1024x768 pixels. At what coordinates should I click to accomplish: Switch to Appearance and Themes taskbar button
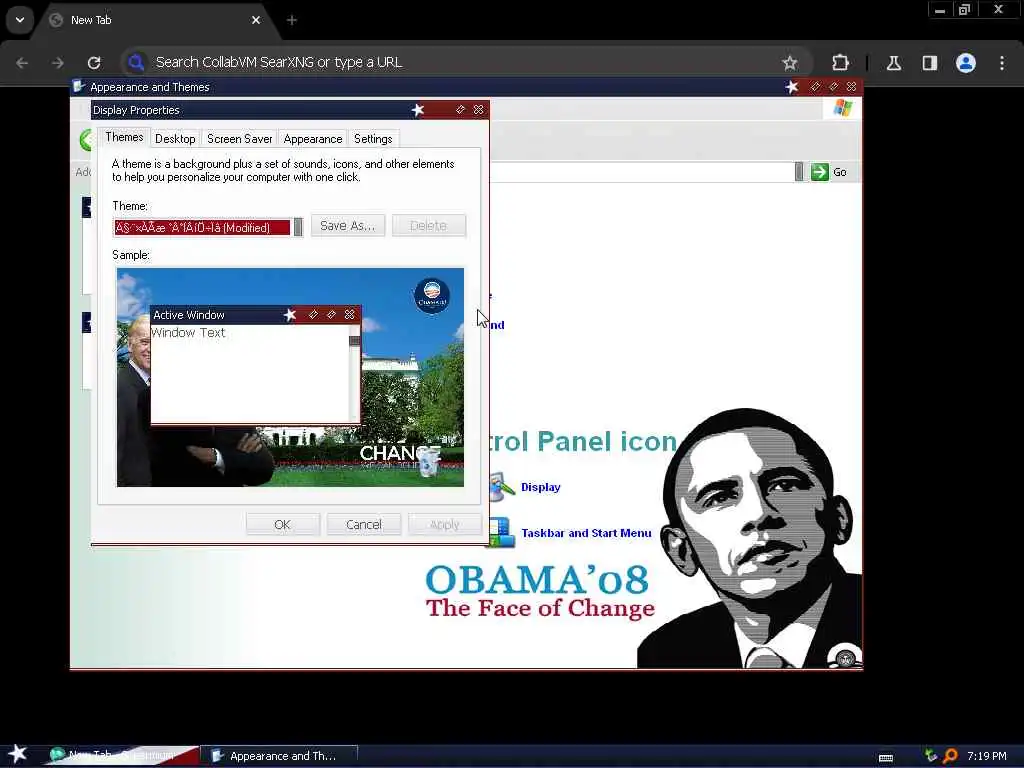[280, 756]
